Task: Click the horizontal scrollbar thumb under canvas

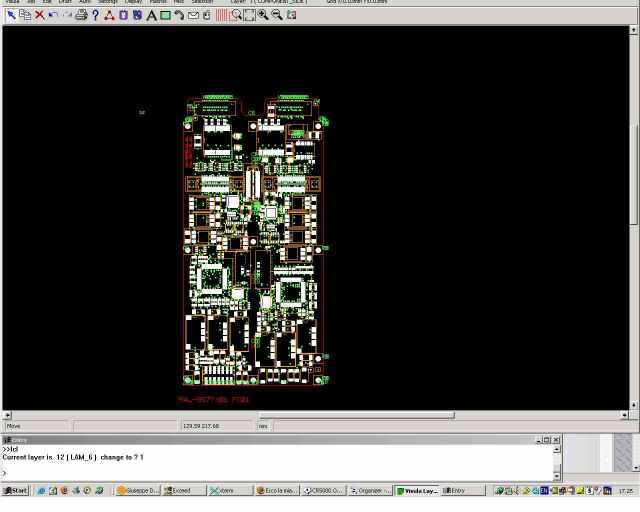Action: (x=357, y=415)
